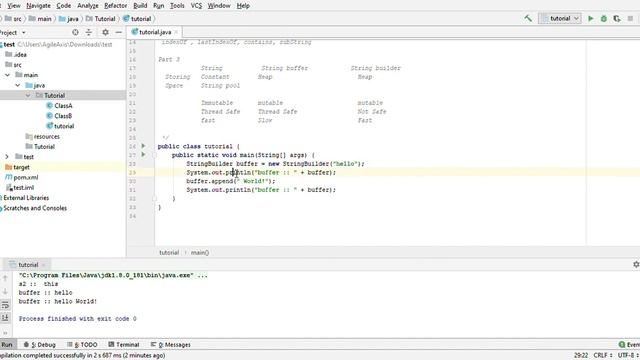Screen dimensions: 640x360
Task: Open the Tools menu
Action: [177, 6]
